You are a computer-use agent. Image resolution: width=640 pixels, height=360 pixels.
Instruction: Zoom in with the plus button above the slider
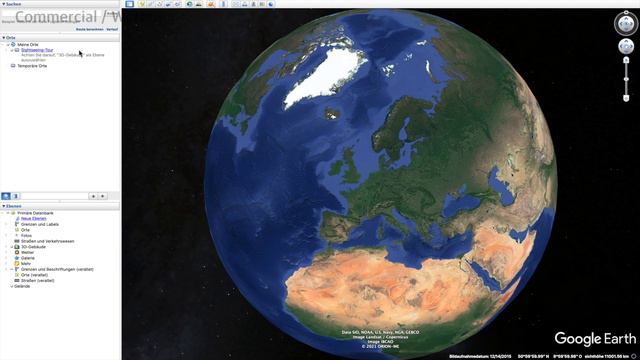coord(626,60)
